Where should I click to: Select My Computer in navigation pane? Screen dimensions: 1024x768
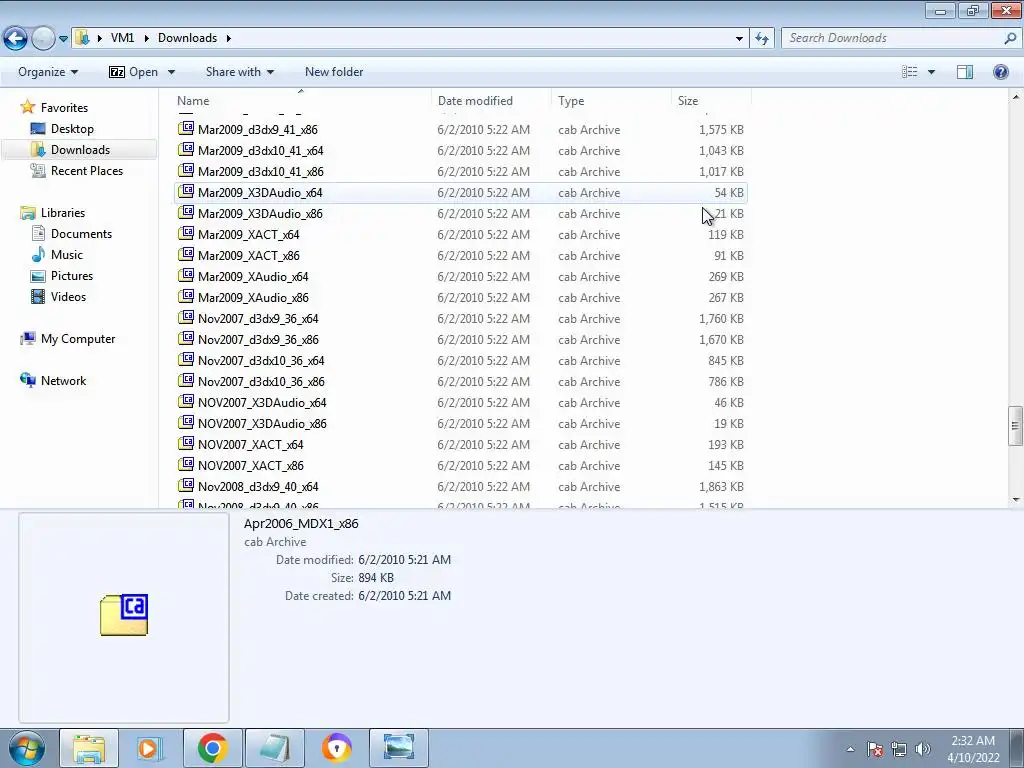click(x=78, y=339)
